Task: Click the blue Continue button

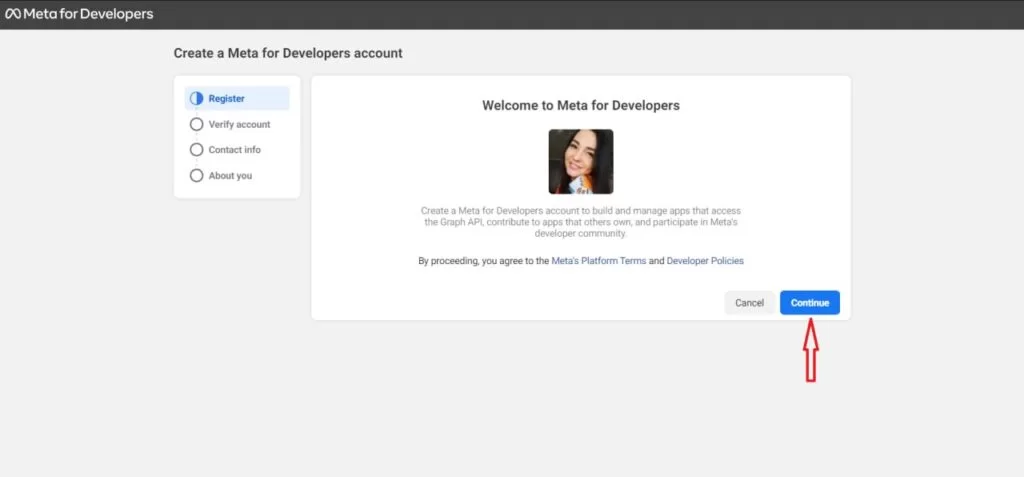Action: pyautogui.click(x=810, y=303)
